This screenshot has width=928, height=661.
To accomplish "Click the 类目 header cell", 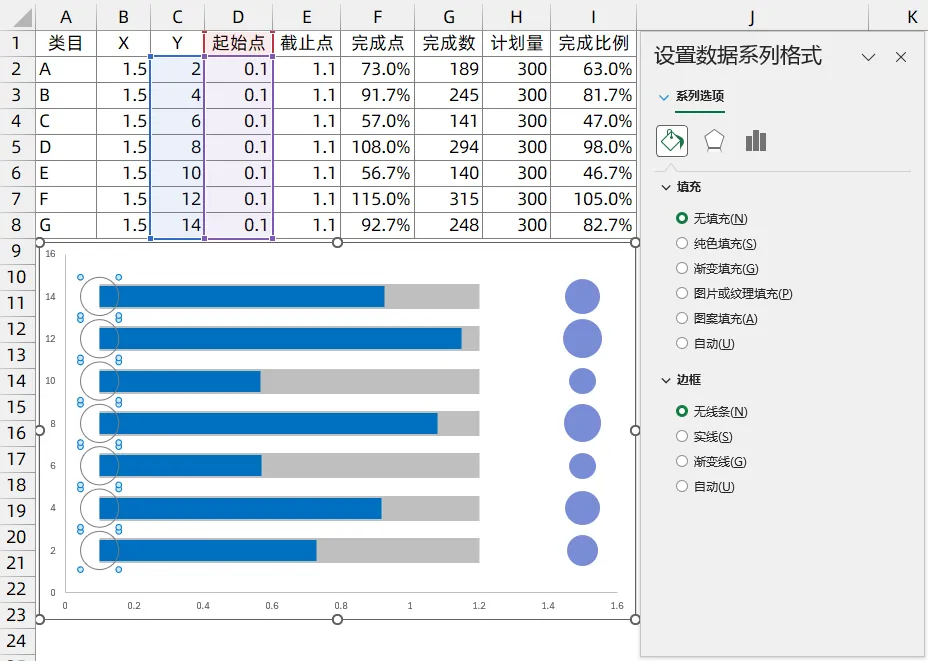I will (66, 43).
